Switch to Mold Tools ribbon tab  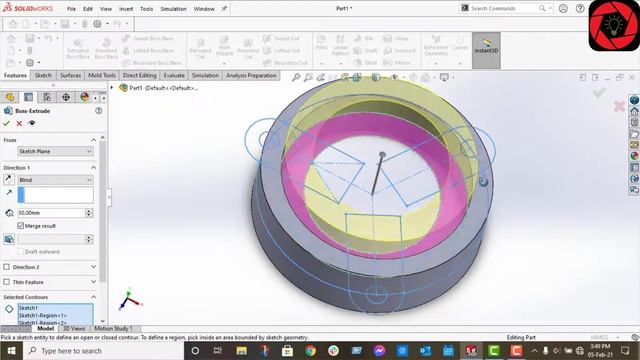102,76
